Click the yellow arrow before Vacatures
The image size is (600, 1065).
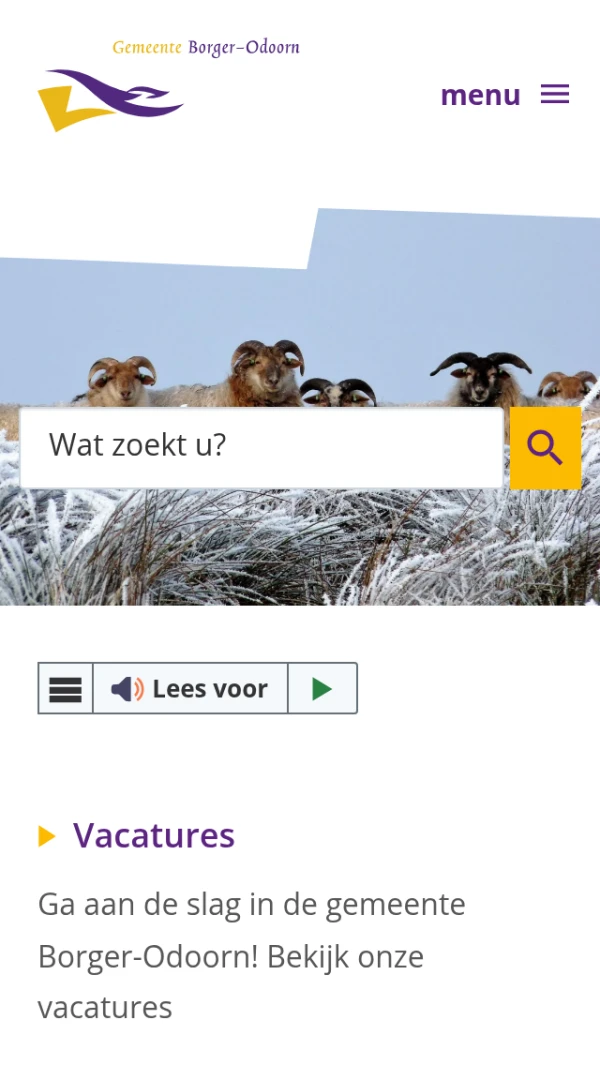(x=47, y=836)
